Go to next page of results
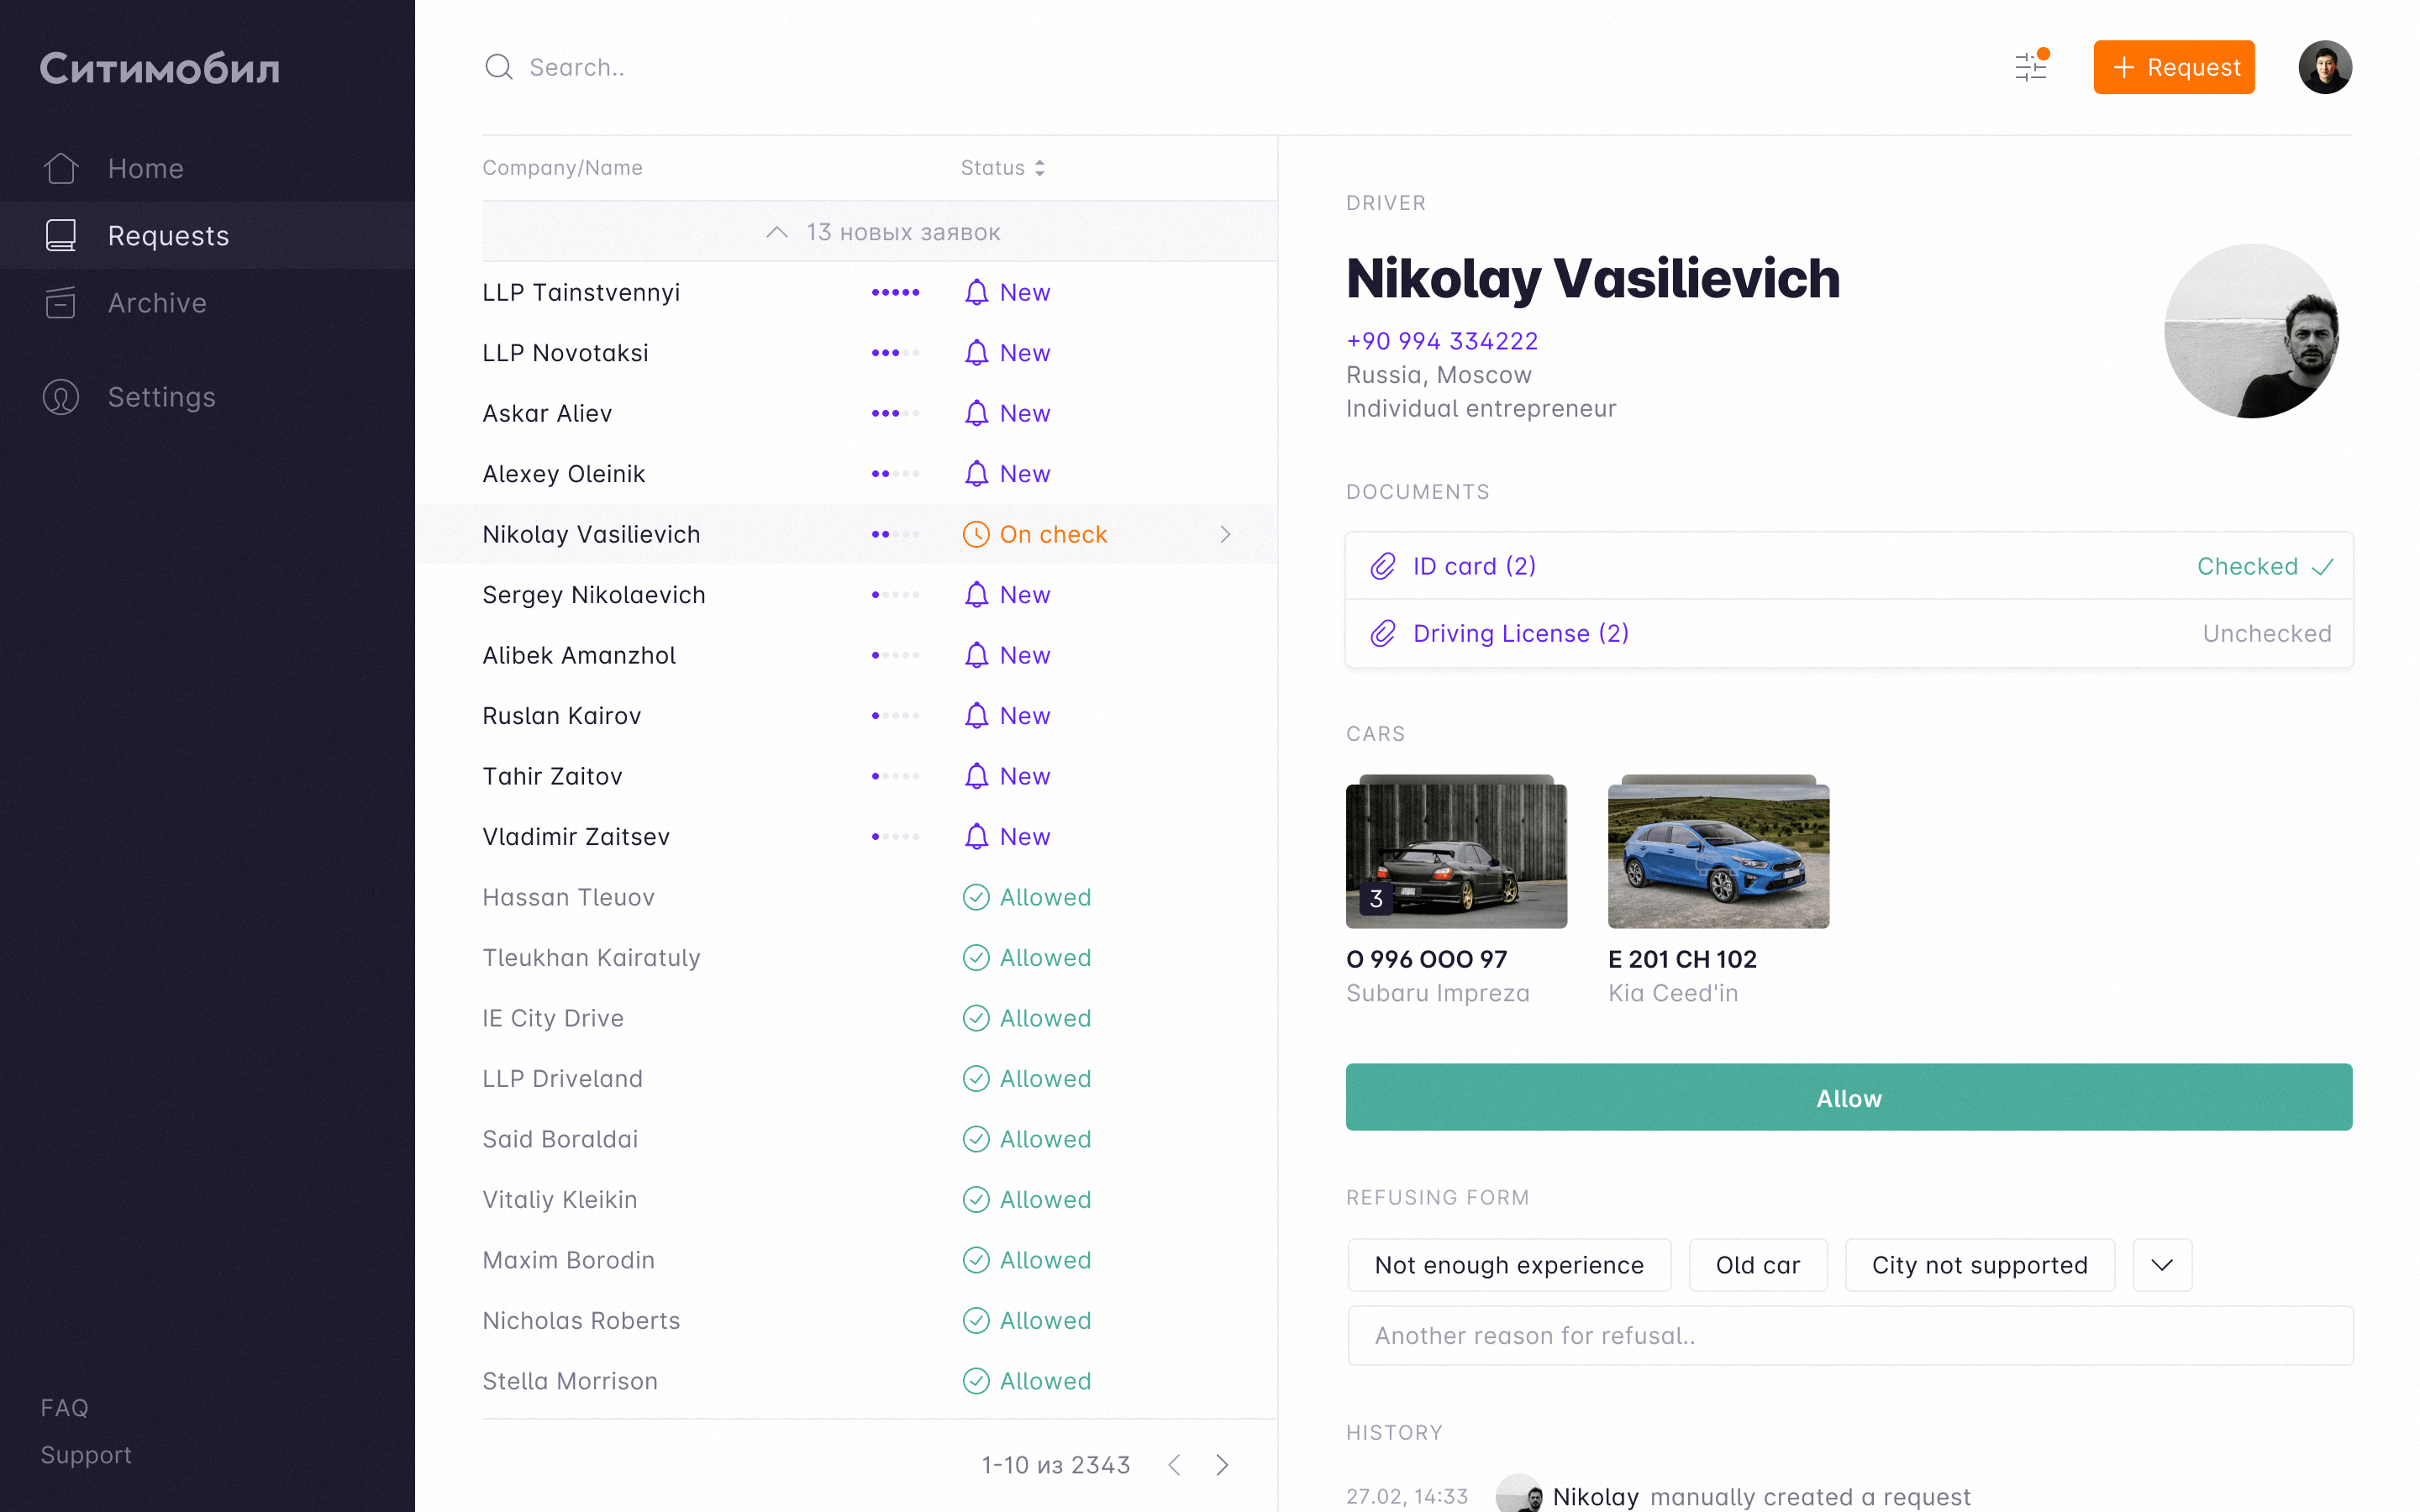The height and width of the screenshot is (1512, 2420). coord(1222,1465)
